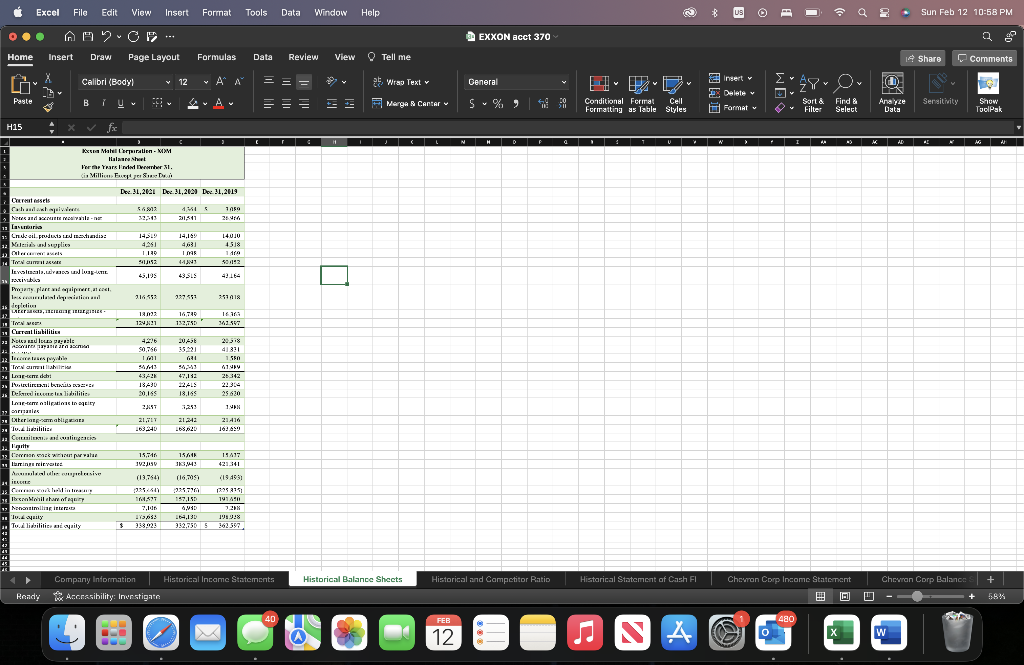Screen dimensions: 1024x665
Task: Click the AutoSum sigma icon
Action: pyautogui.click(x=780, y=78)
